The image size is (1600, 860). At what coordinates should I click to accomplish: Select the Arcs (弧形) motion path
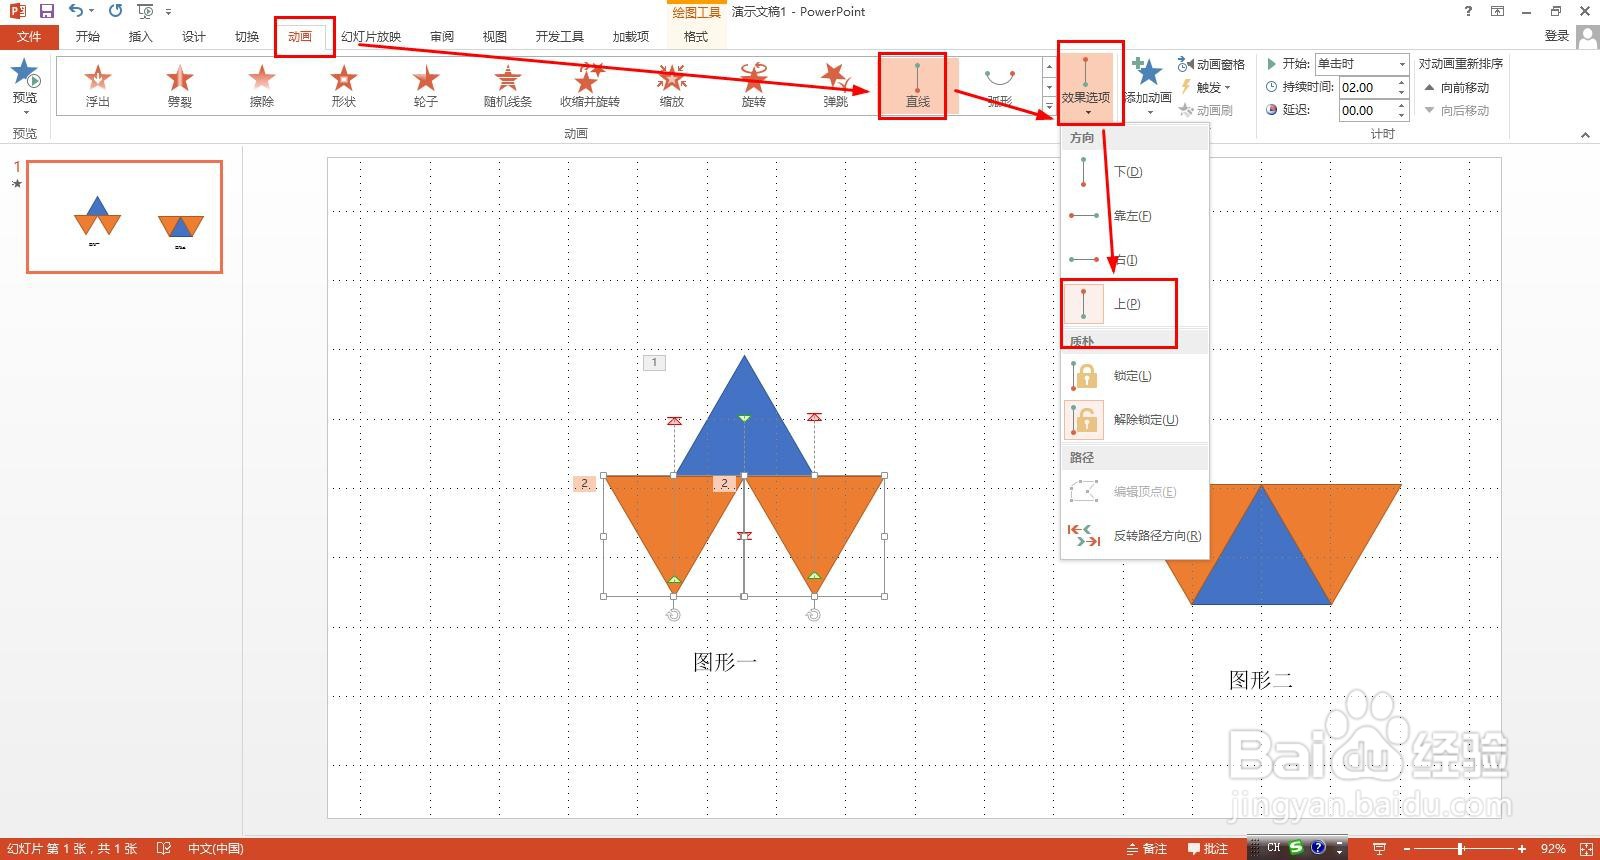(x=999, y=87)
